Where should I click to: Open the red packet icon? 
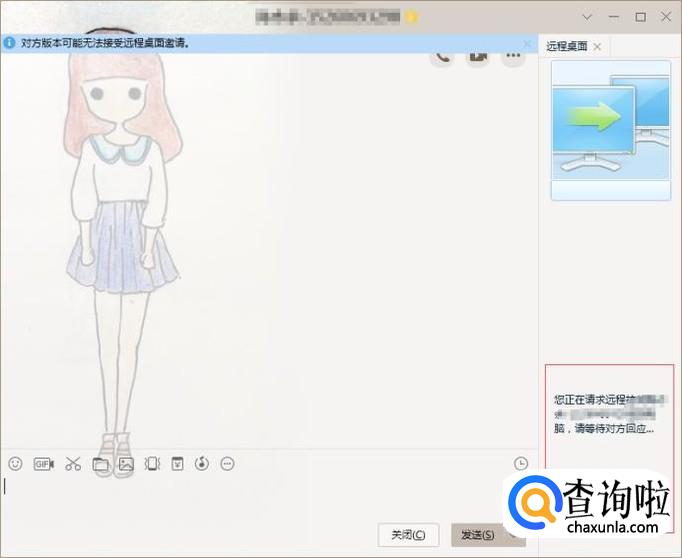tap(177, 464)
